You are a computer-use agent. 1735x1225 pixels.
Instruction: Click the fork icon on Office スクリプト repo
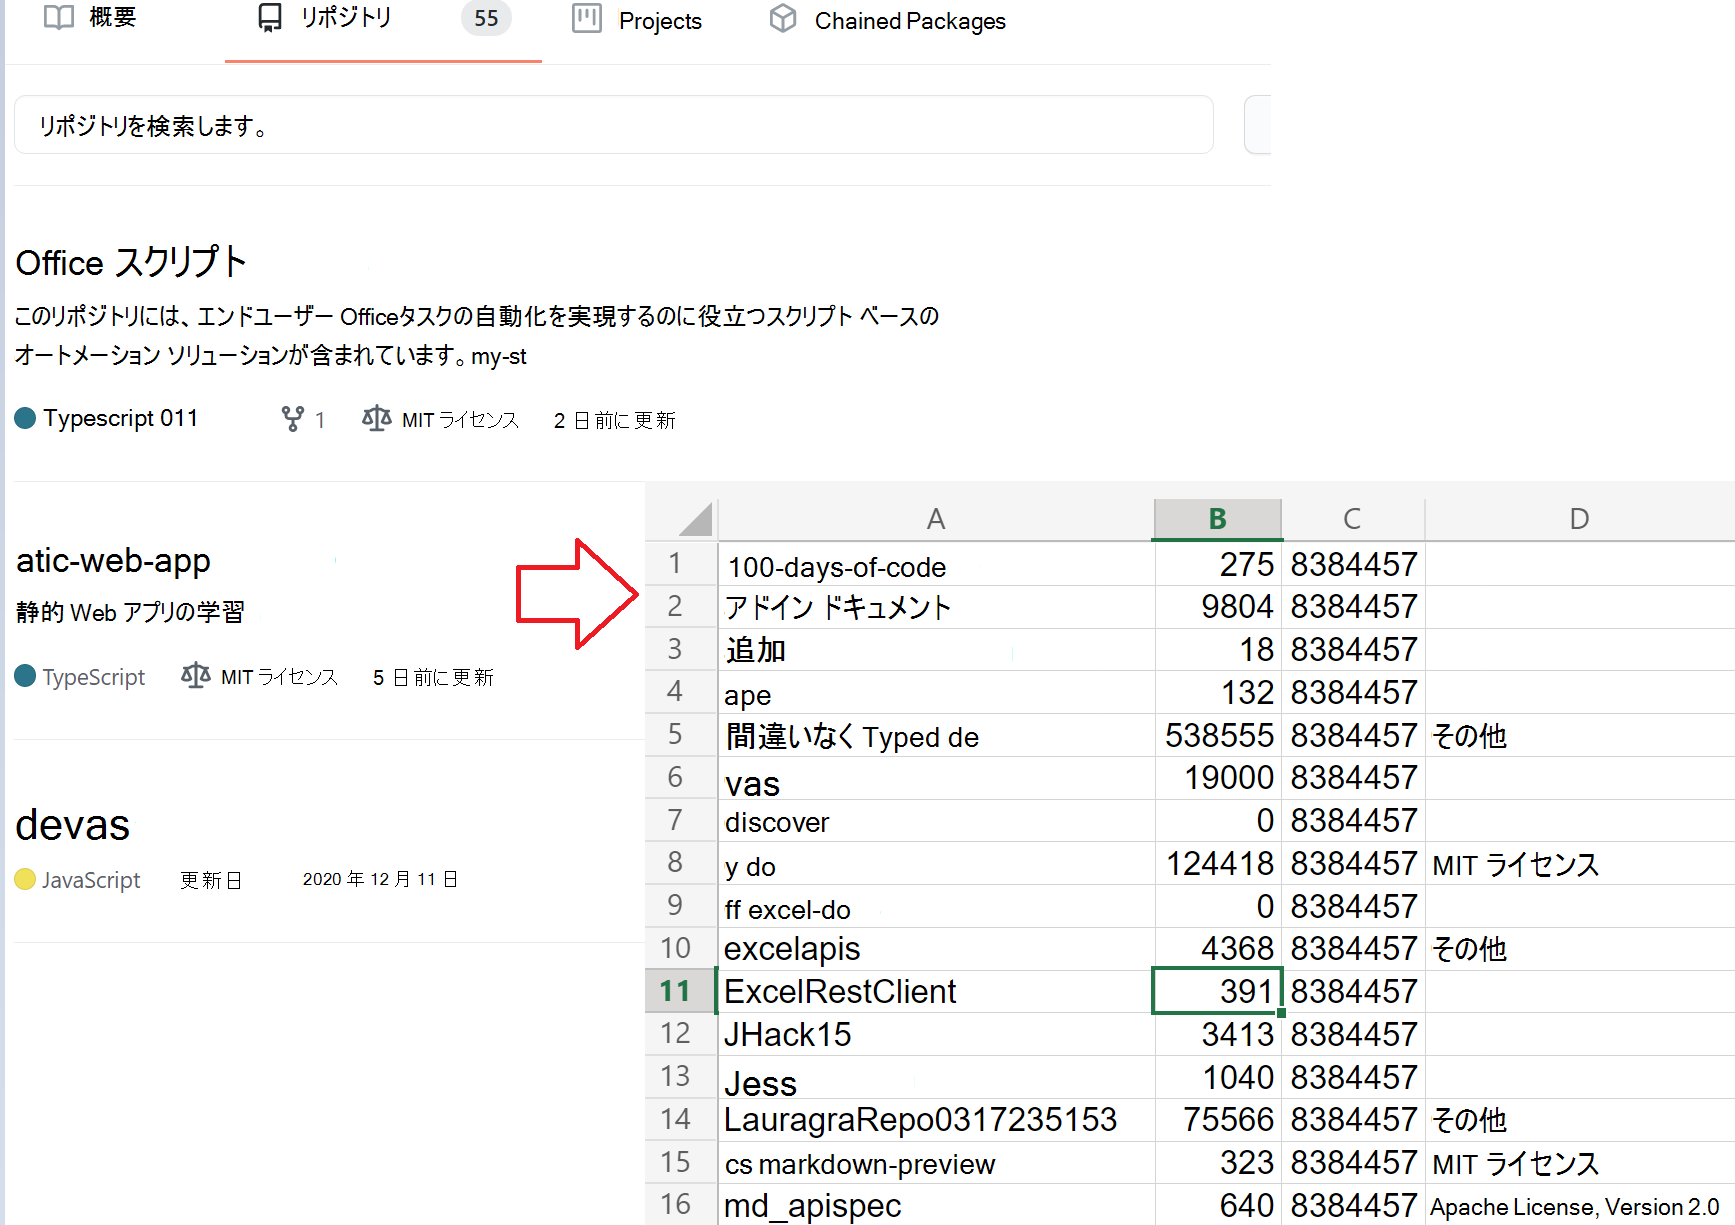294,419
